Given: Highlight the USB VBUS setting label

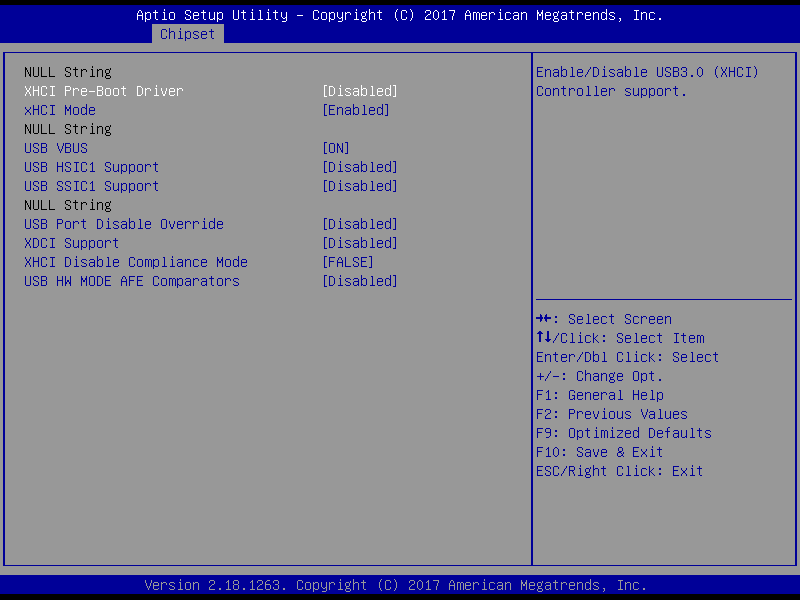Looking at the screenshot, I should click(x=56, y=148).
